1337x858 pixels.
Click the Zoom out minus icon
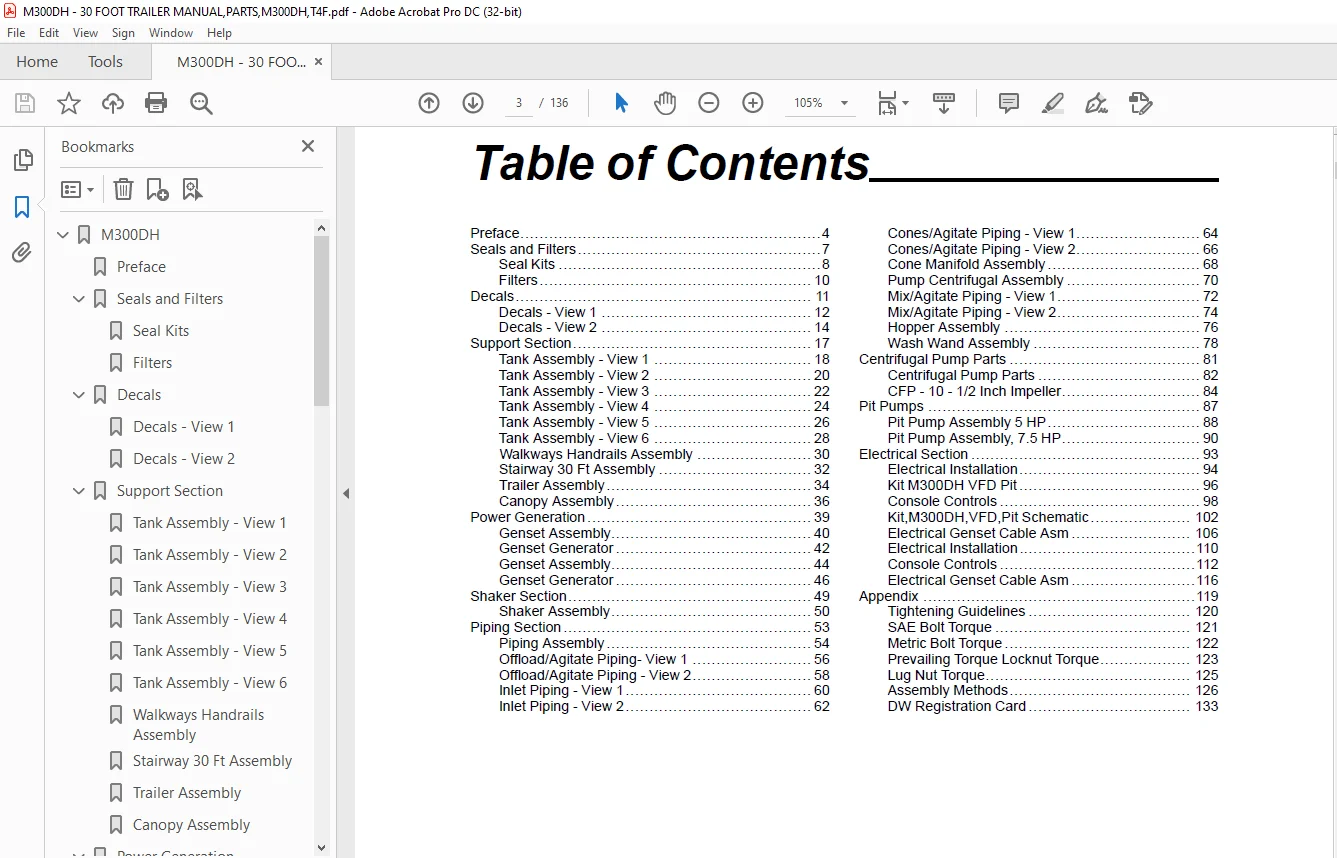[709, 103]
